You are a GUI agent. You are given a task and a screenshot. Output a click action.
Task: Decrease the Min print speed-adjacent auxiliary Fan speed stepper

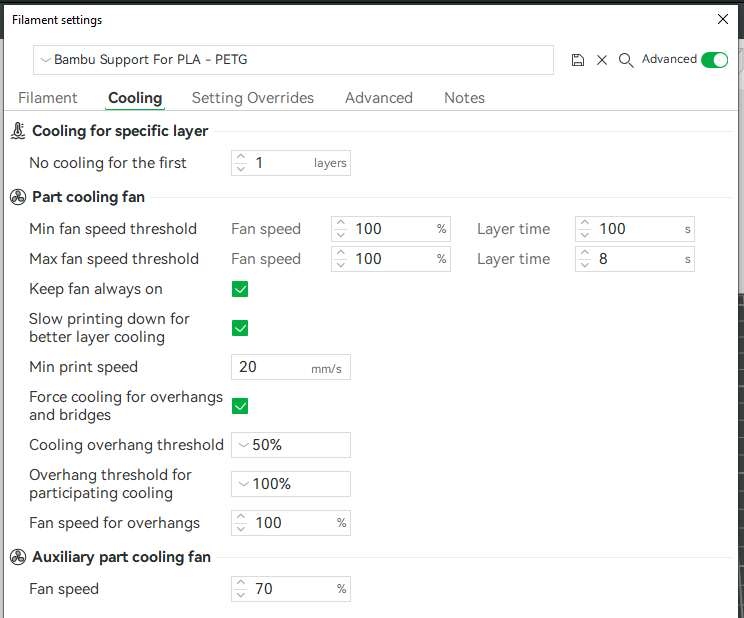240,595
